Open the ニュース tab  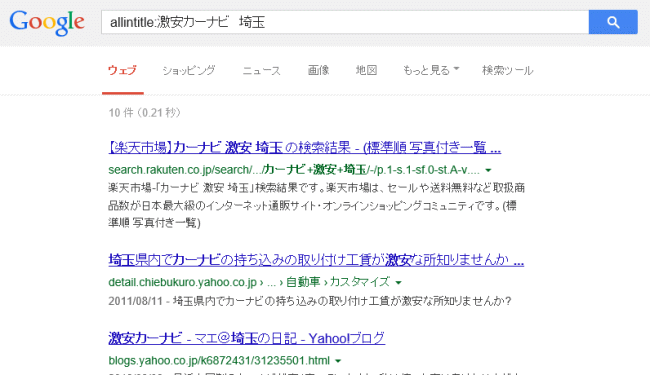pyautogui.click(x=261, y=70)
